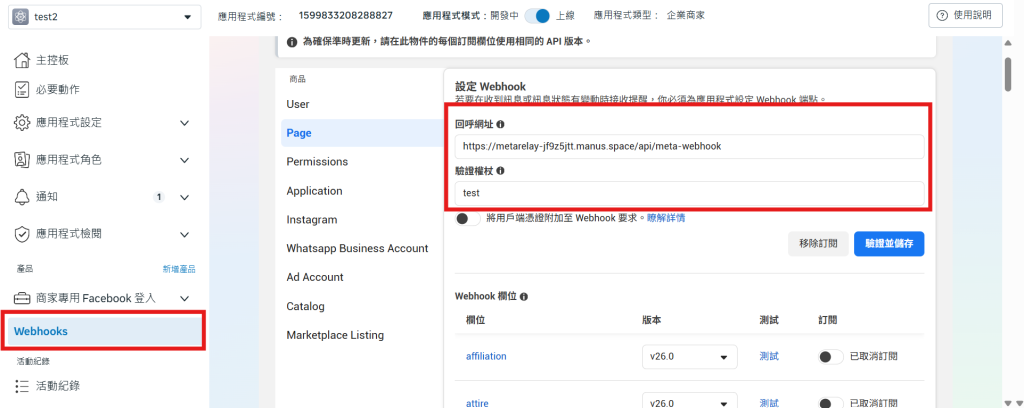Image resolution: width=1024 pixels, height=408 pixels.
Task: Click the app ID number 1599833208288827
Action: [345, 15]
